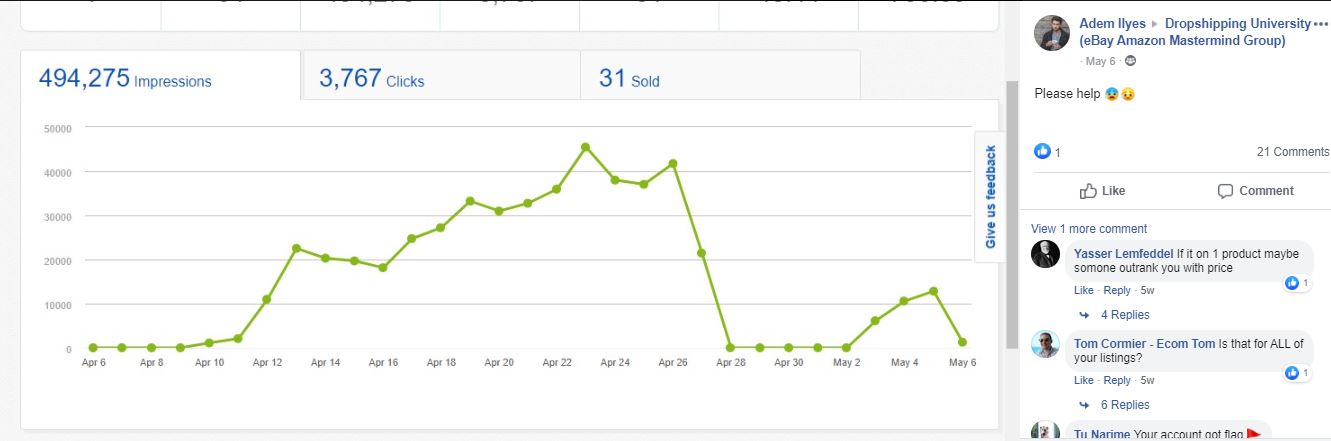Viewport: 1331px width, 441px height.
Task: Click Tom Cormier's avatar
Action: point(1046,344)
